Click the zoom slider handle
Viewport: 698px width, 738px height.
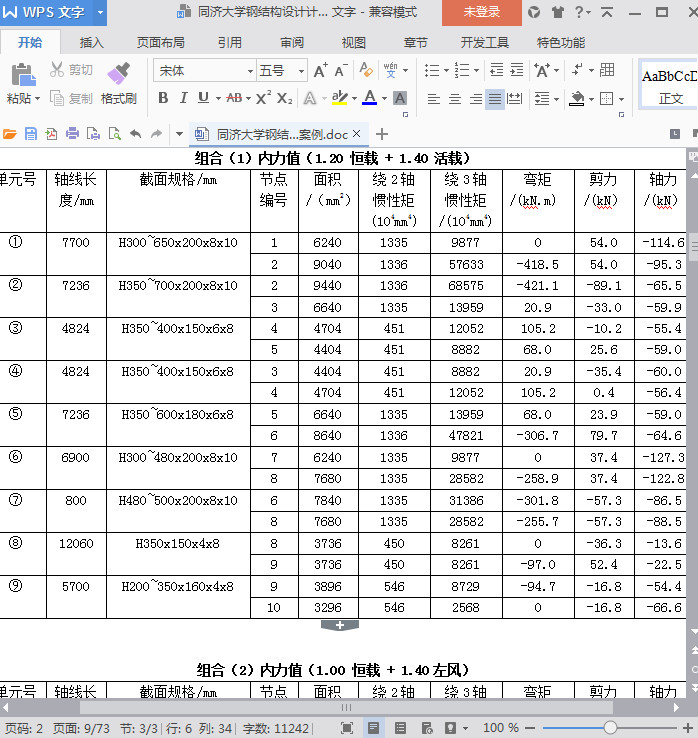610,728
